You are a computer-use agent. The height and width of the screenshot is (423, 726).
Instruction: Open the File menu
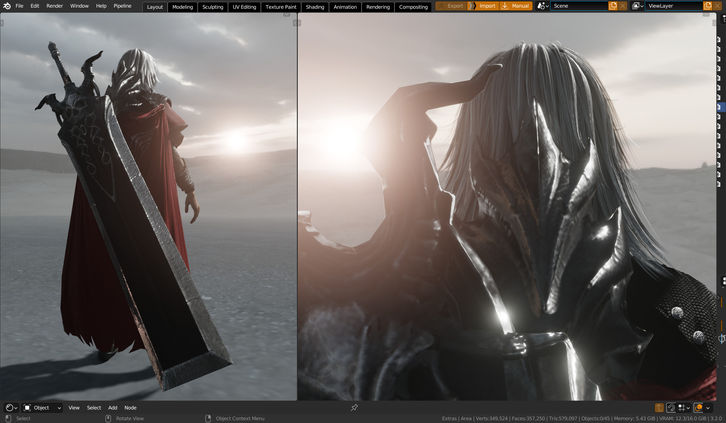(19, 6)
